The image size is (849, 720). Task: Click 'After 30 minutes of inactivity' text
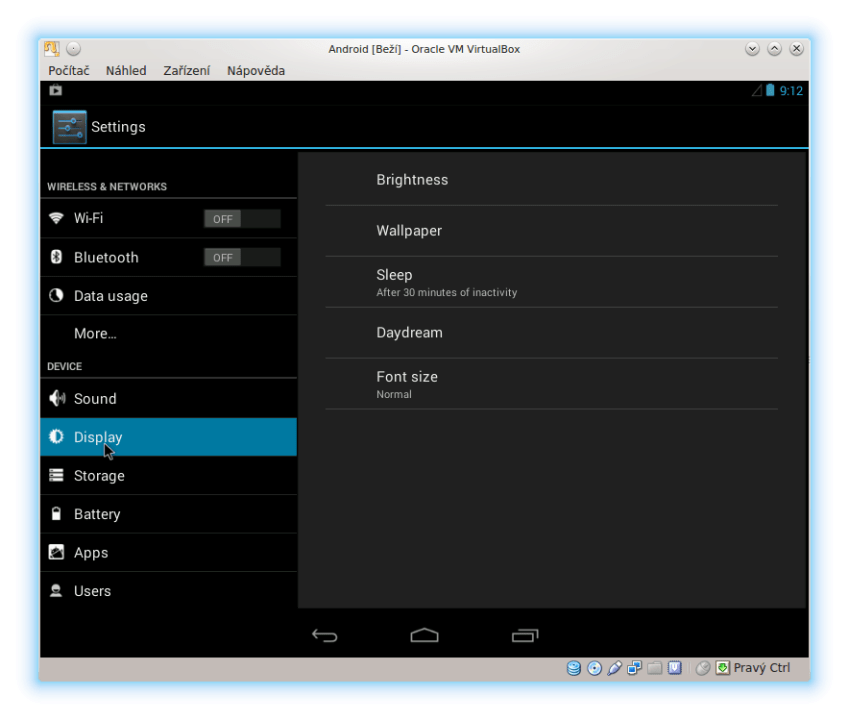tap(447, 292)
